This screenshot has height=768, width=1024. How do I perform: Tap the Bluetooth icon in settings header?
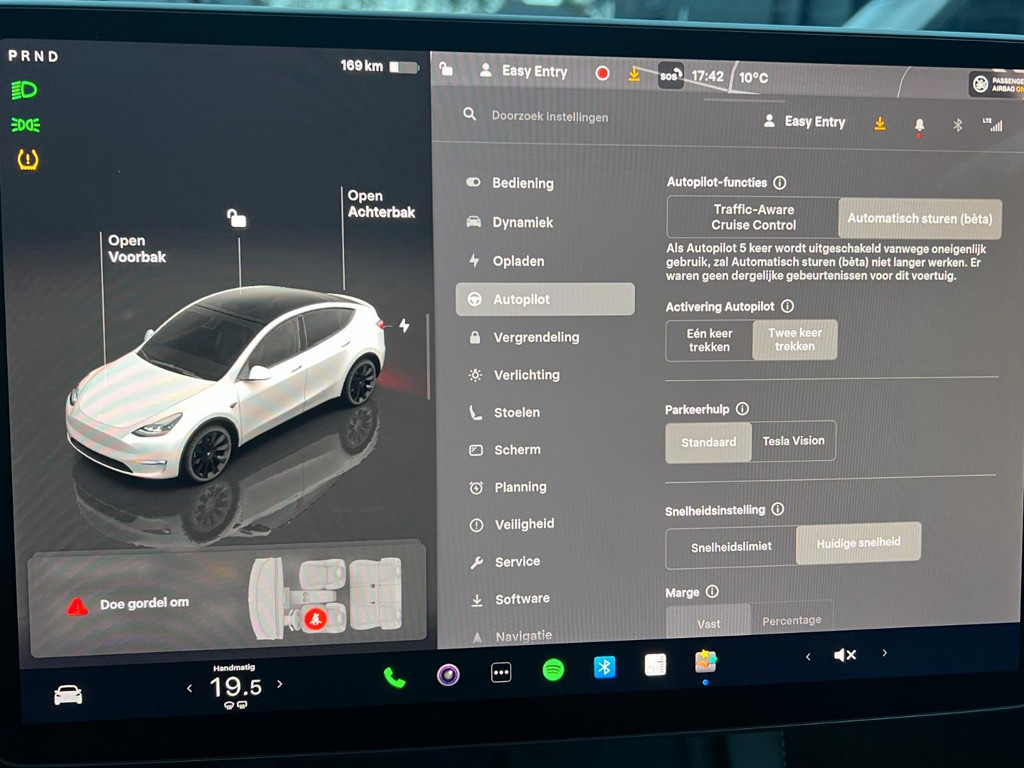(x=958, y=123)
